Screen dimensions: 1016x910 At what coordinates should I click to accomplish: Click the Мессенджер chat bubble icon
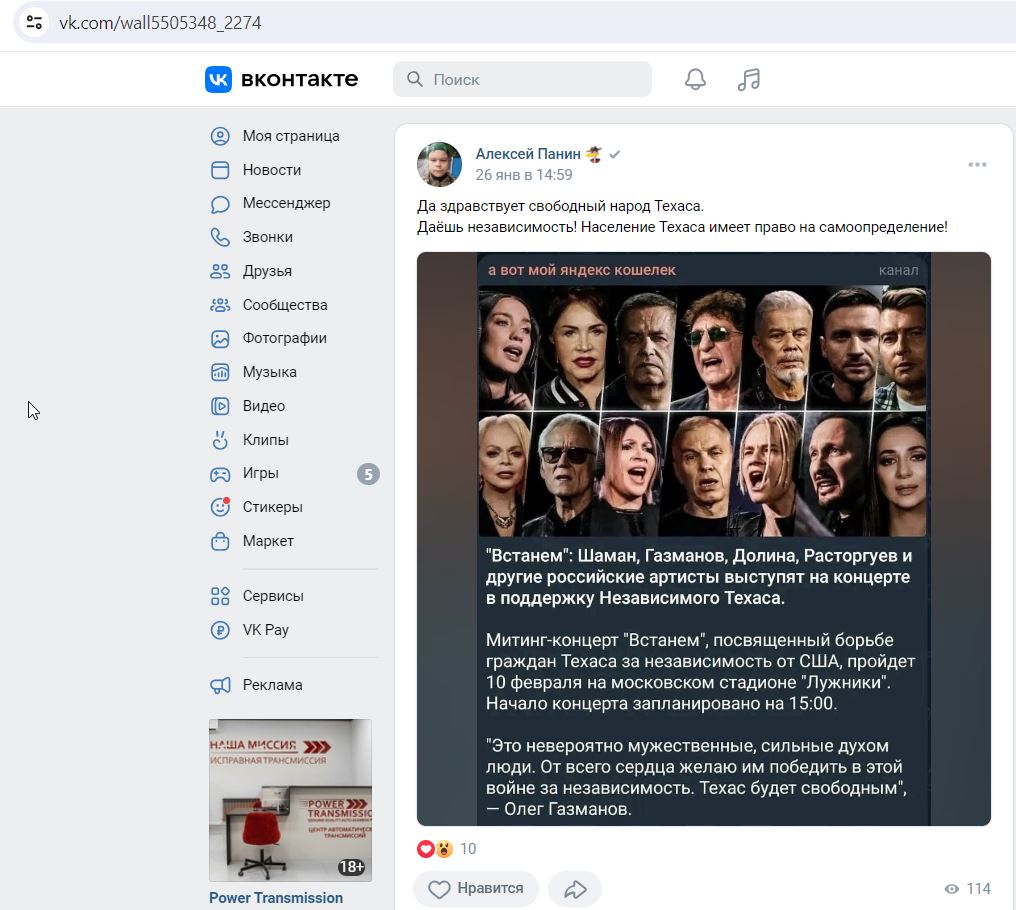220,204
